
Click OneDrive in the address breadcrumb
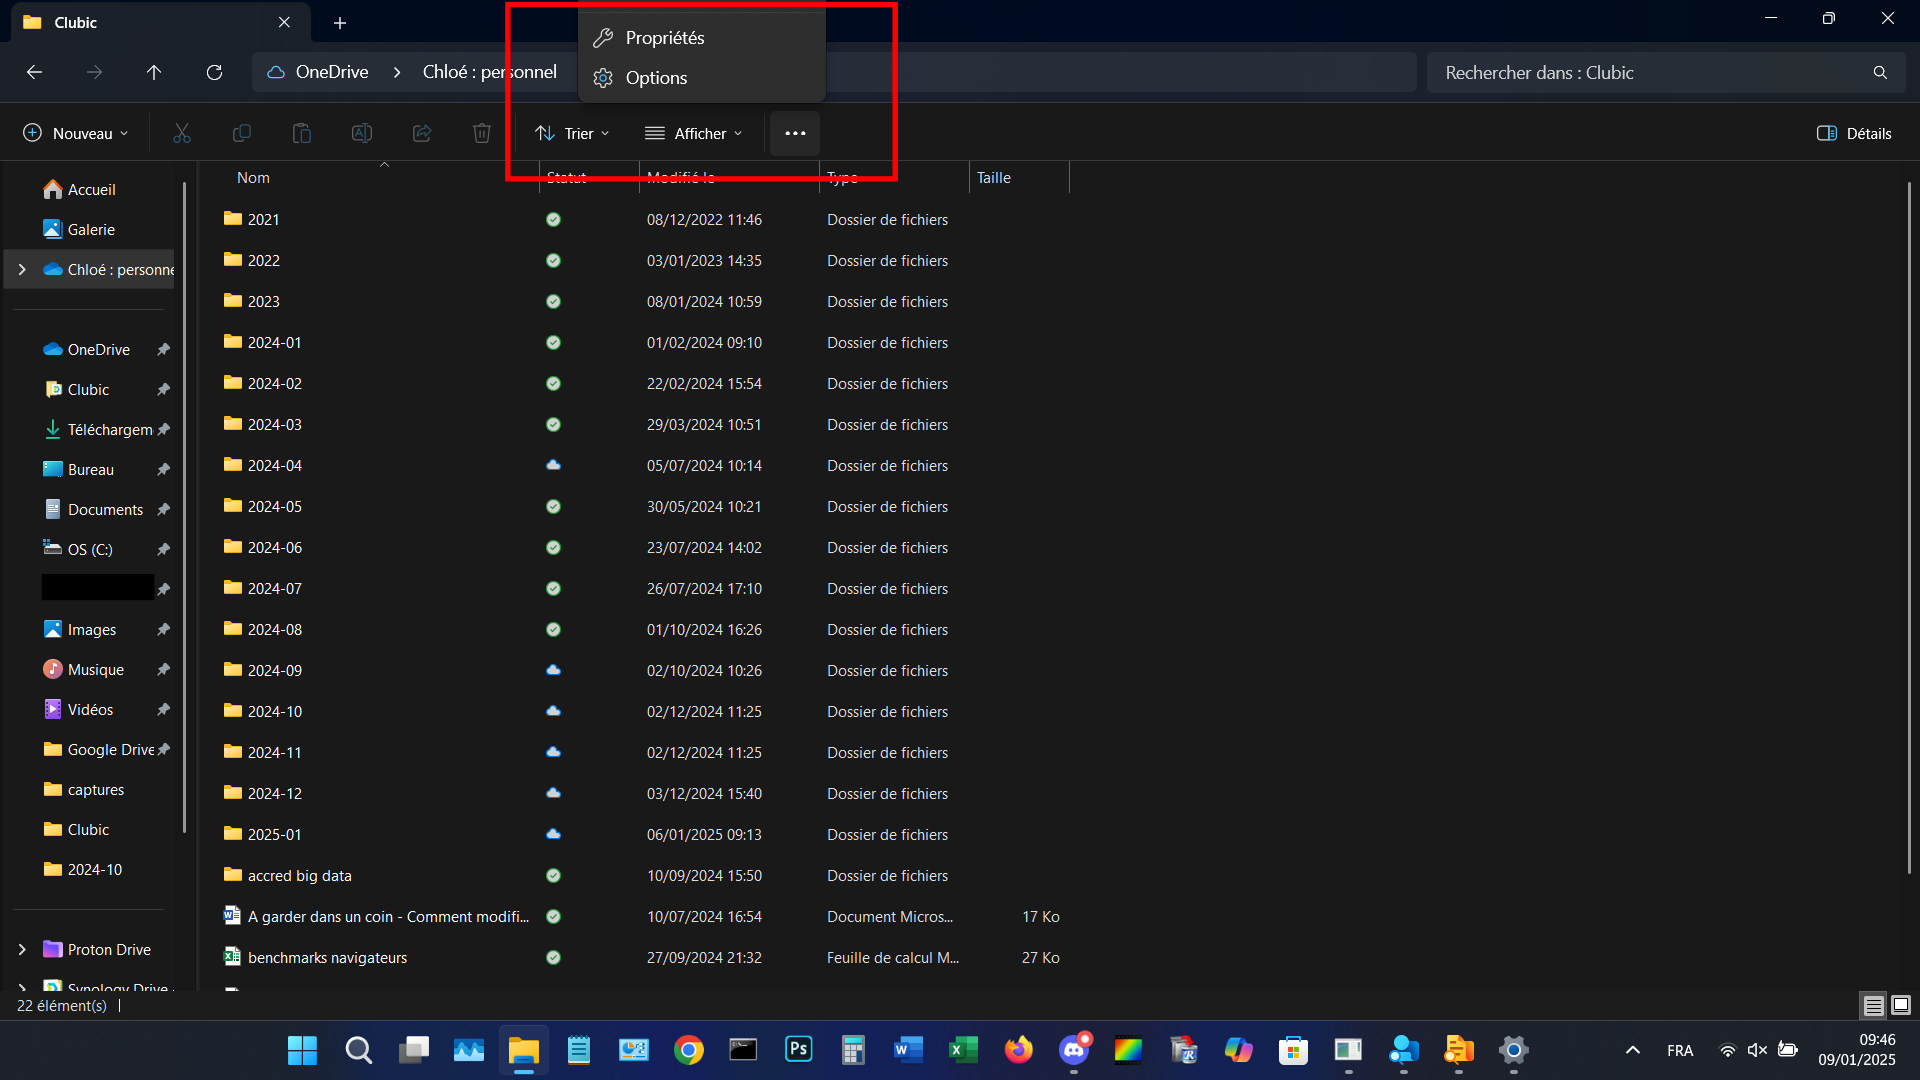(x=331, y=72)
